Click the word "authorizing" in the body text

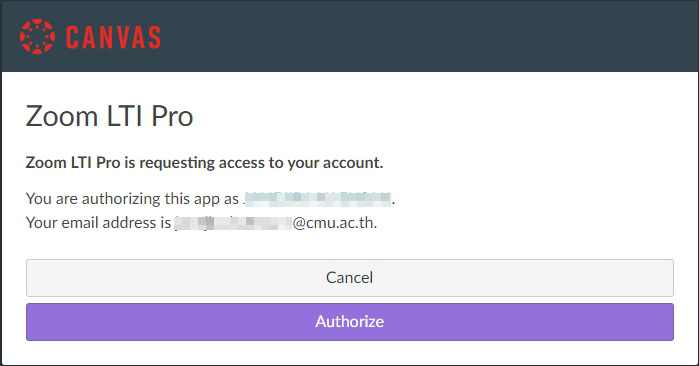[121, 199]
